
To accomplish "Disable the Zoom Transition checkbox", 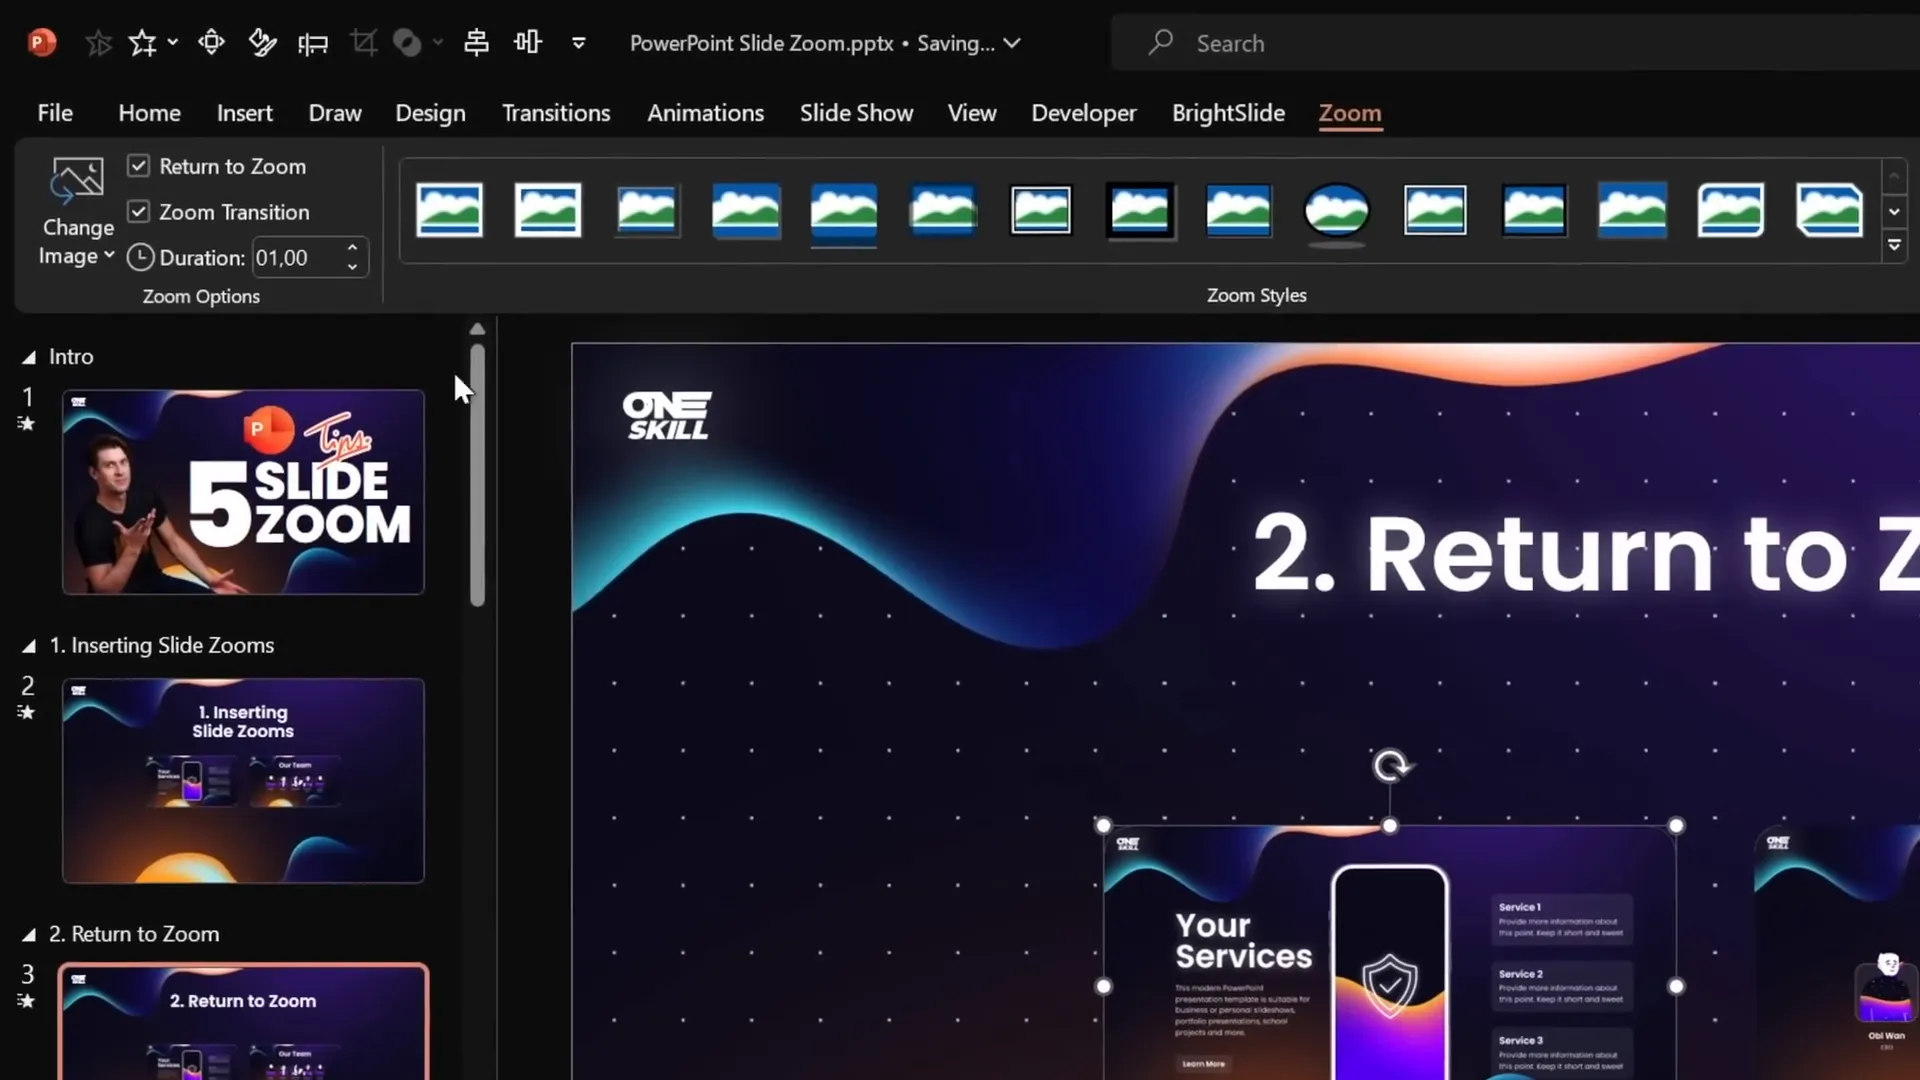I will coord(139,212).
